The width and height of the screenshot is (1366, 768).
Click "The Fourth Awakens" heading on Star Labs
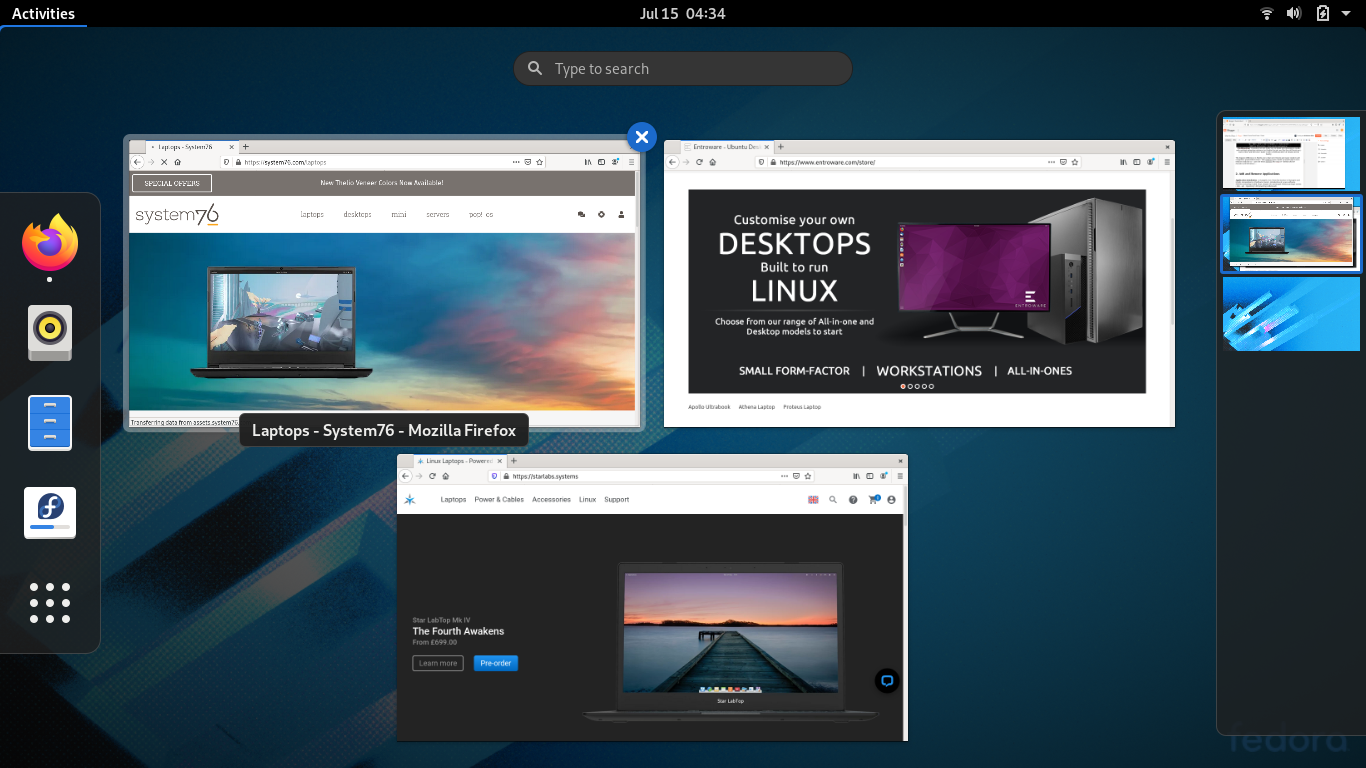pyautogui.click(x=458, y=631)
